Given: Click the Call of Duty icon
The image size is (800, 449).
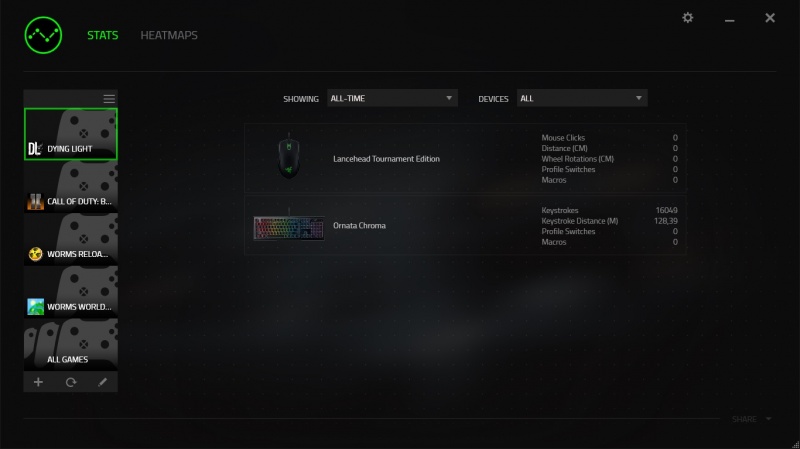Looking at the screenshot, I should coord(35,202).
